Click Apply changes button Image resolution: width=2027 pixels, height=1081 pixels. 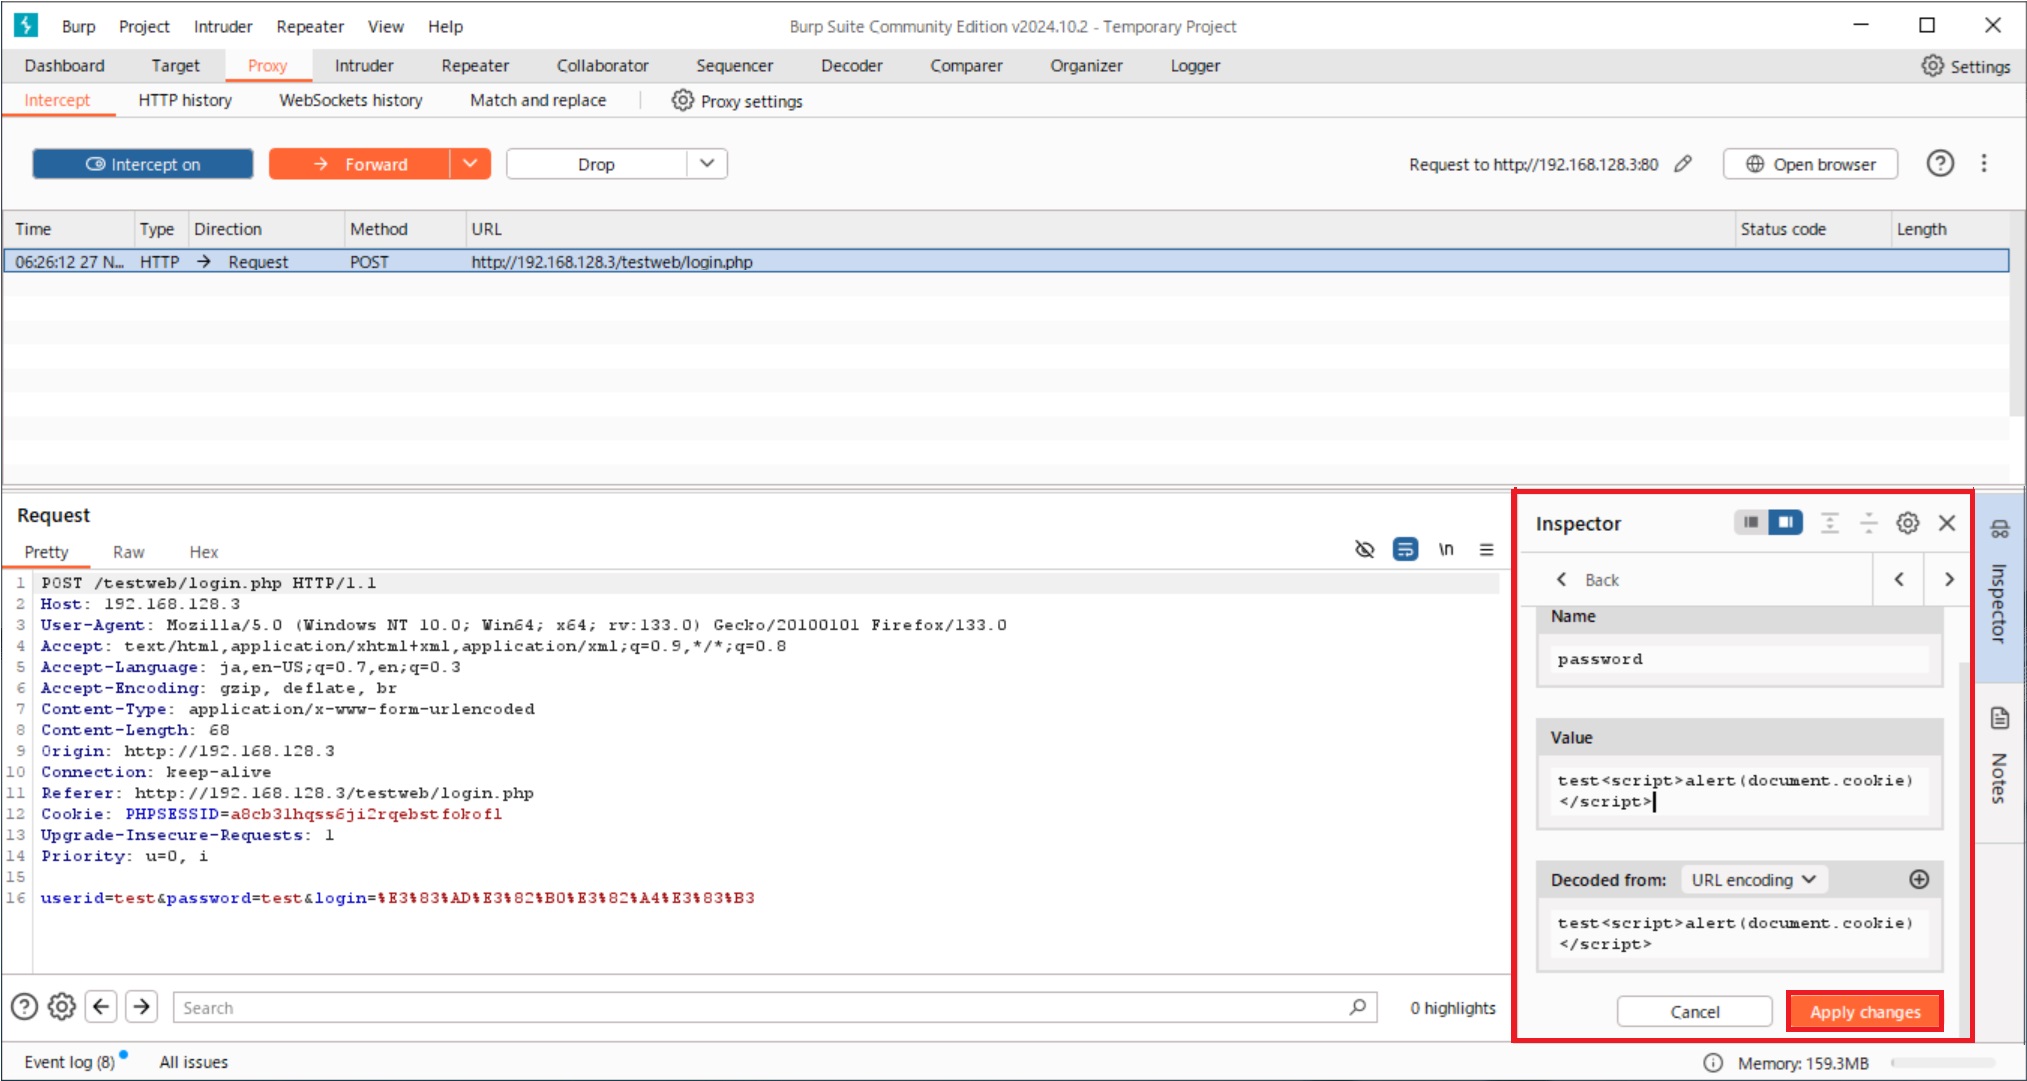tap(1865, 1012)
